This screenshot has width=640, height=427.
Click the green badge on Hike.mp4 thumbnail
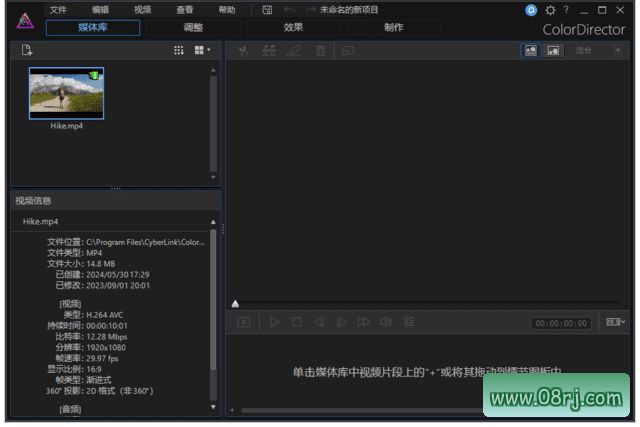[94, 75]
